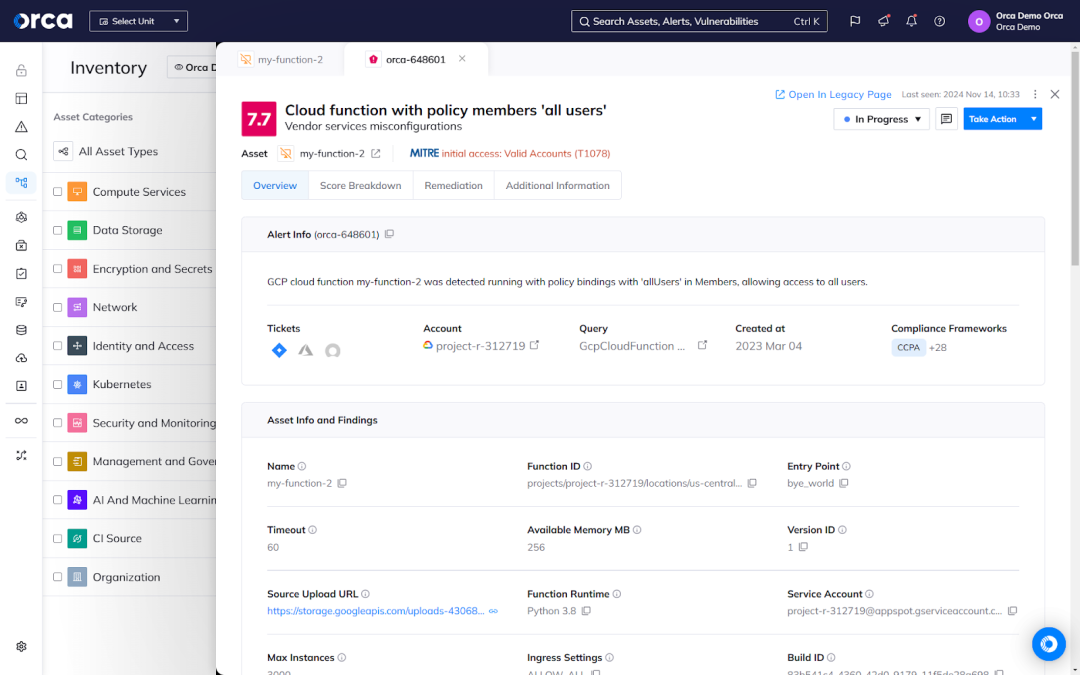
Task: Open the GcpCloudFunction query external link
Action: click(702, 345)
